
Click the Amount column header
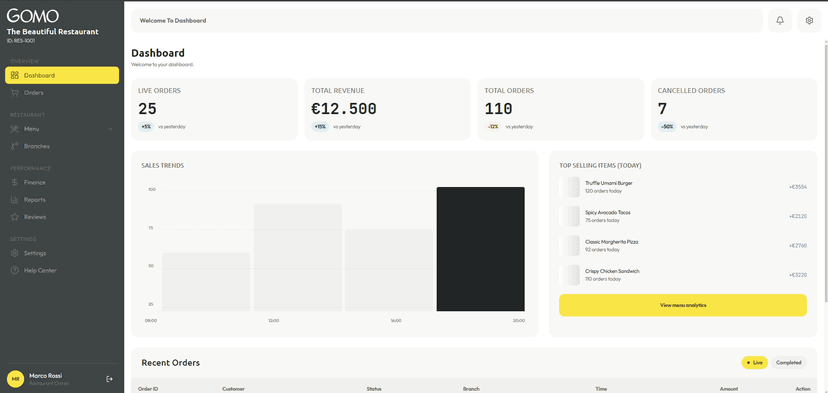point(729,389)
